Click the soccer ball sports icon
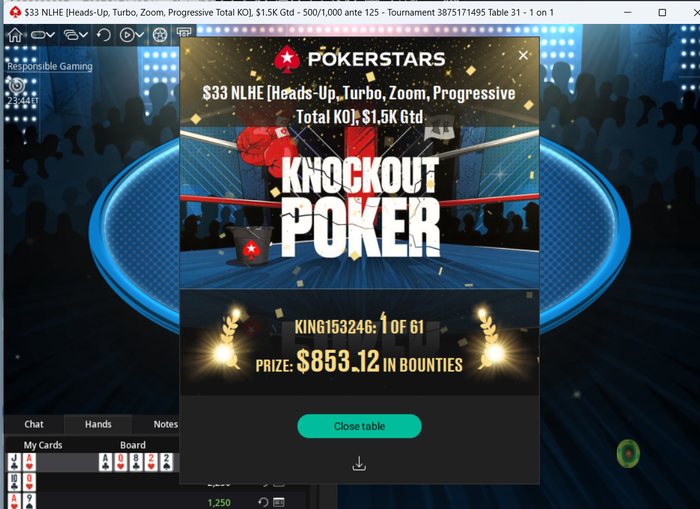The width and height of the screenshot is (700, 509). point(160,35)
